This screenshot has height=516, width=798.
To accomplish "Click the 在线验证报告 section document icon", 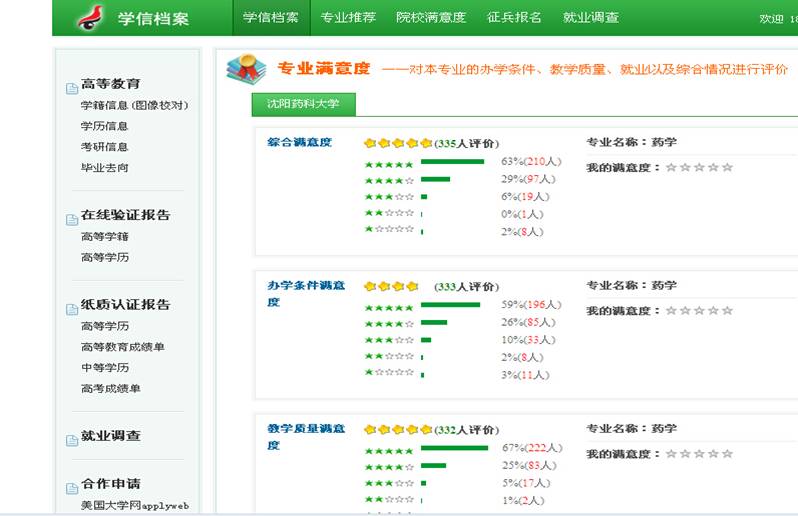I will tap(71, 219).
